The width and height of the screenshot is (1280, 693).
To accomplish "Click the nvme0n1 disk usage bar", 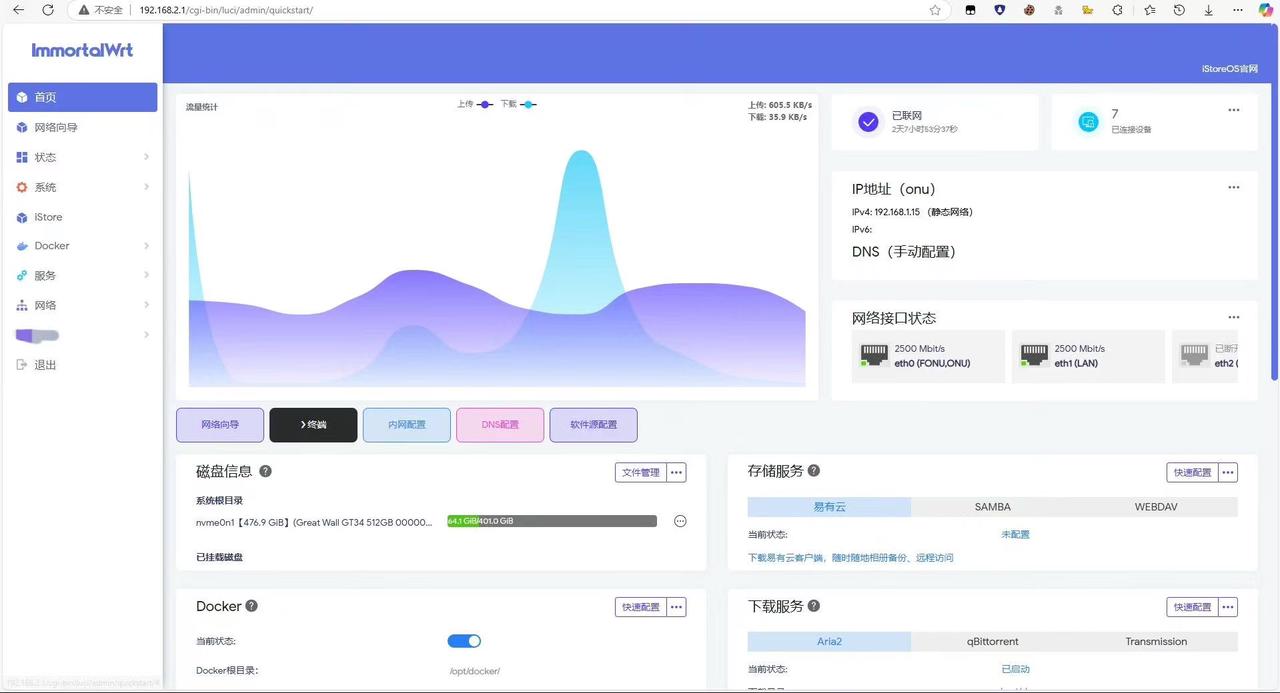I will [551, 521].
